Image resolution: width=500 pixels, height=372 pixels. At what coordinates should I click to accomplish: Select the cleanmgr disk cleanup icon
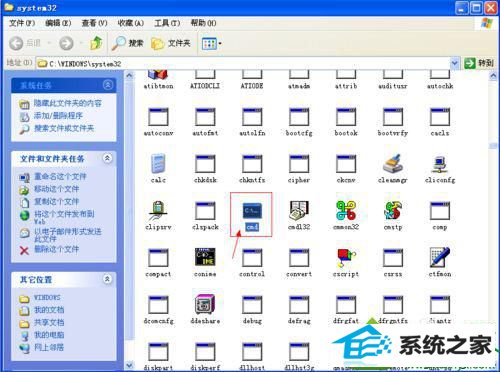coord(393,163)
